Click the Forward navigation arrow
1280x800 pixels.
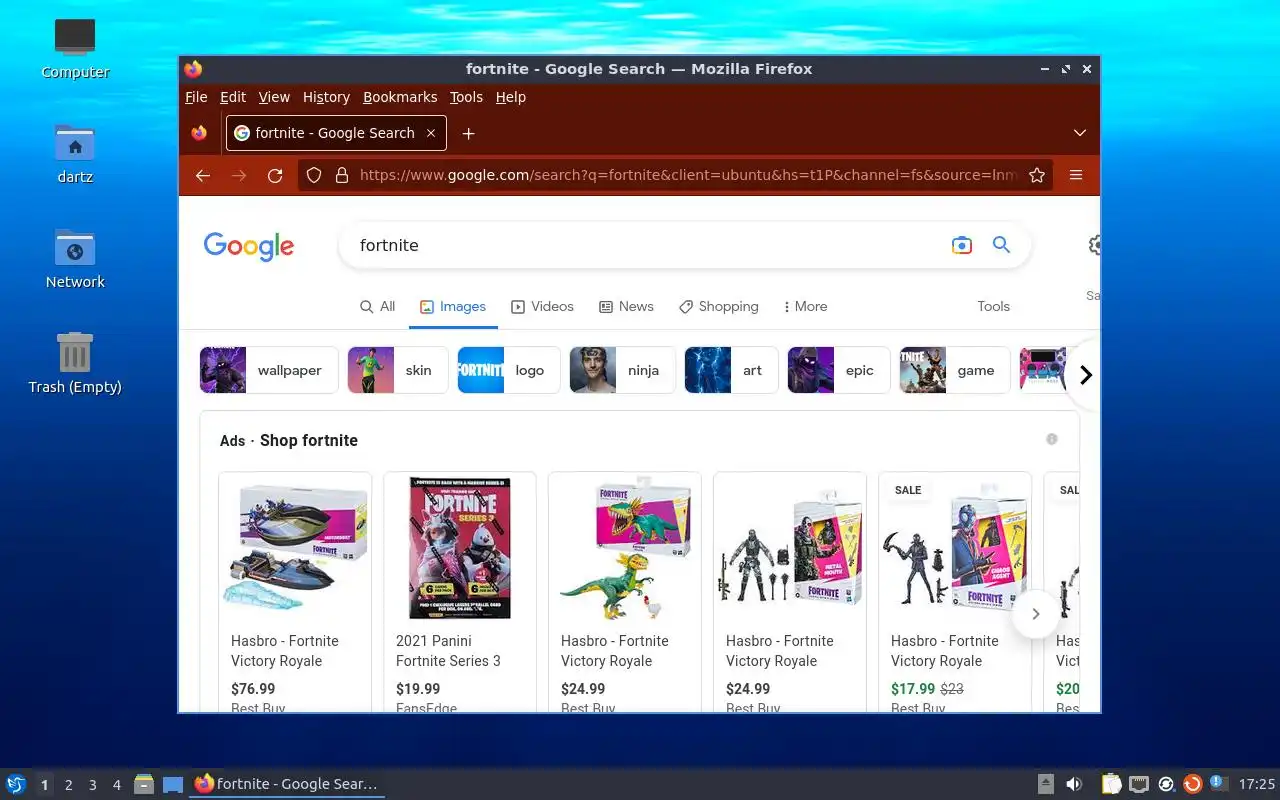click(x=239, y=175)
